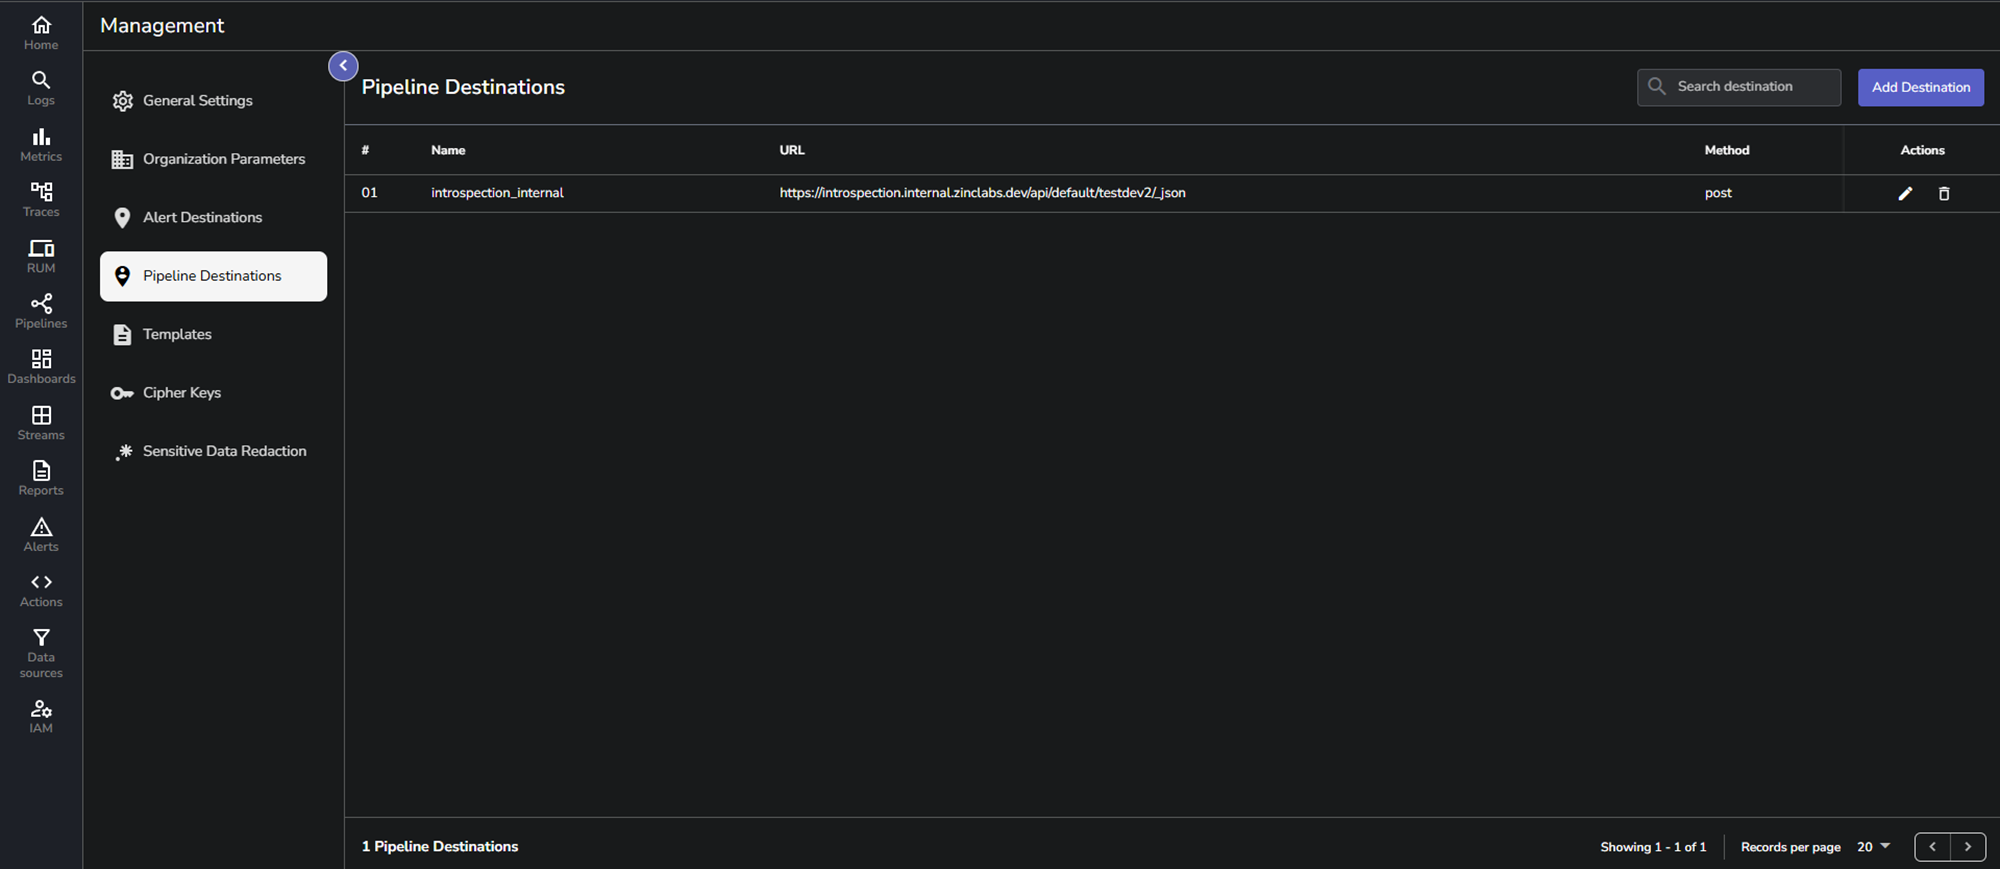Click the Add Destination button

[1920, 87]
